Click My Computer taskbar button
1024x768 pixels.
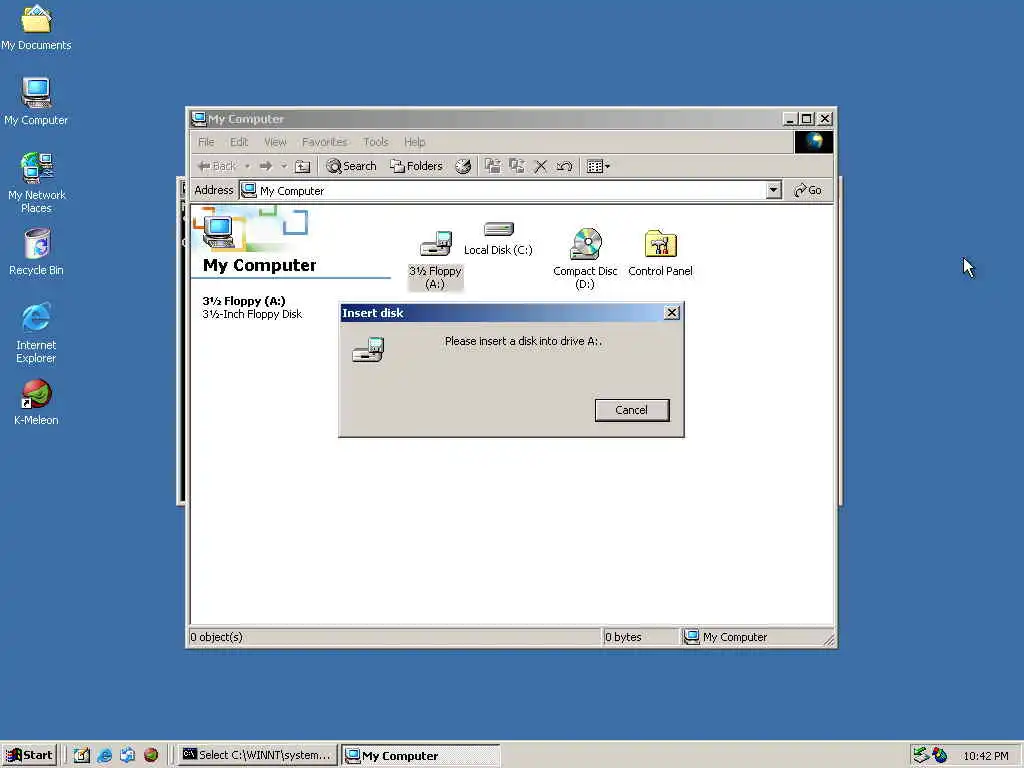[x=421, y=755]
